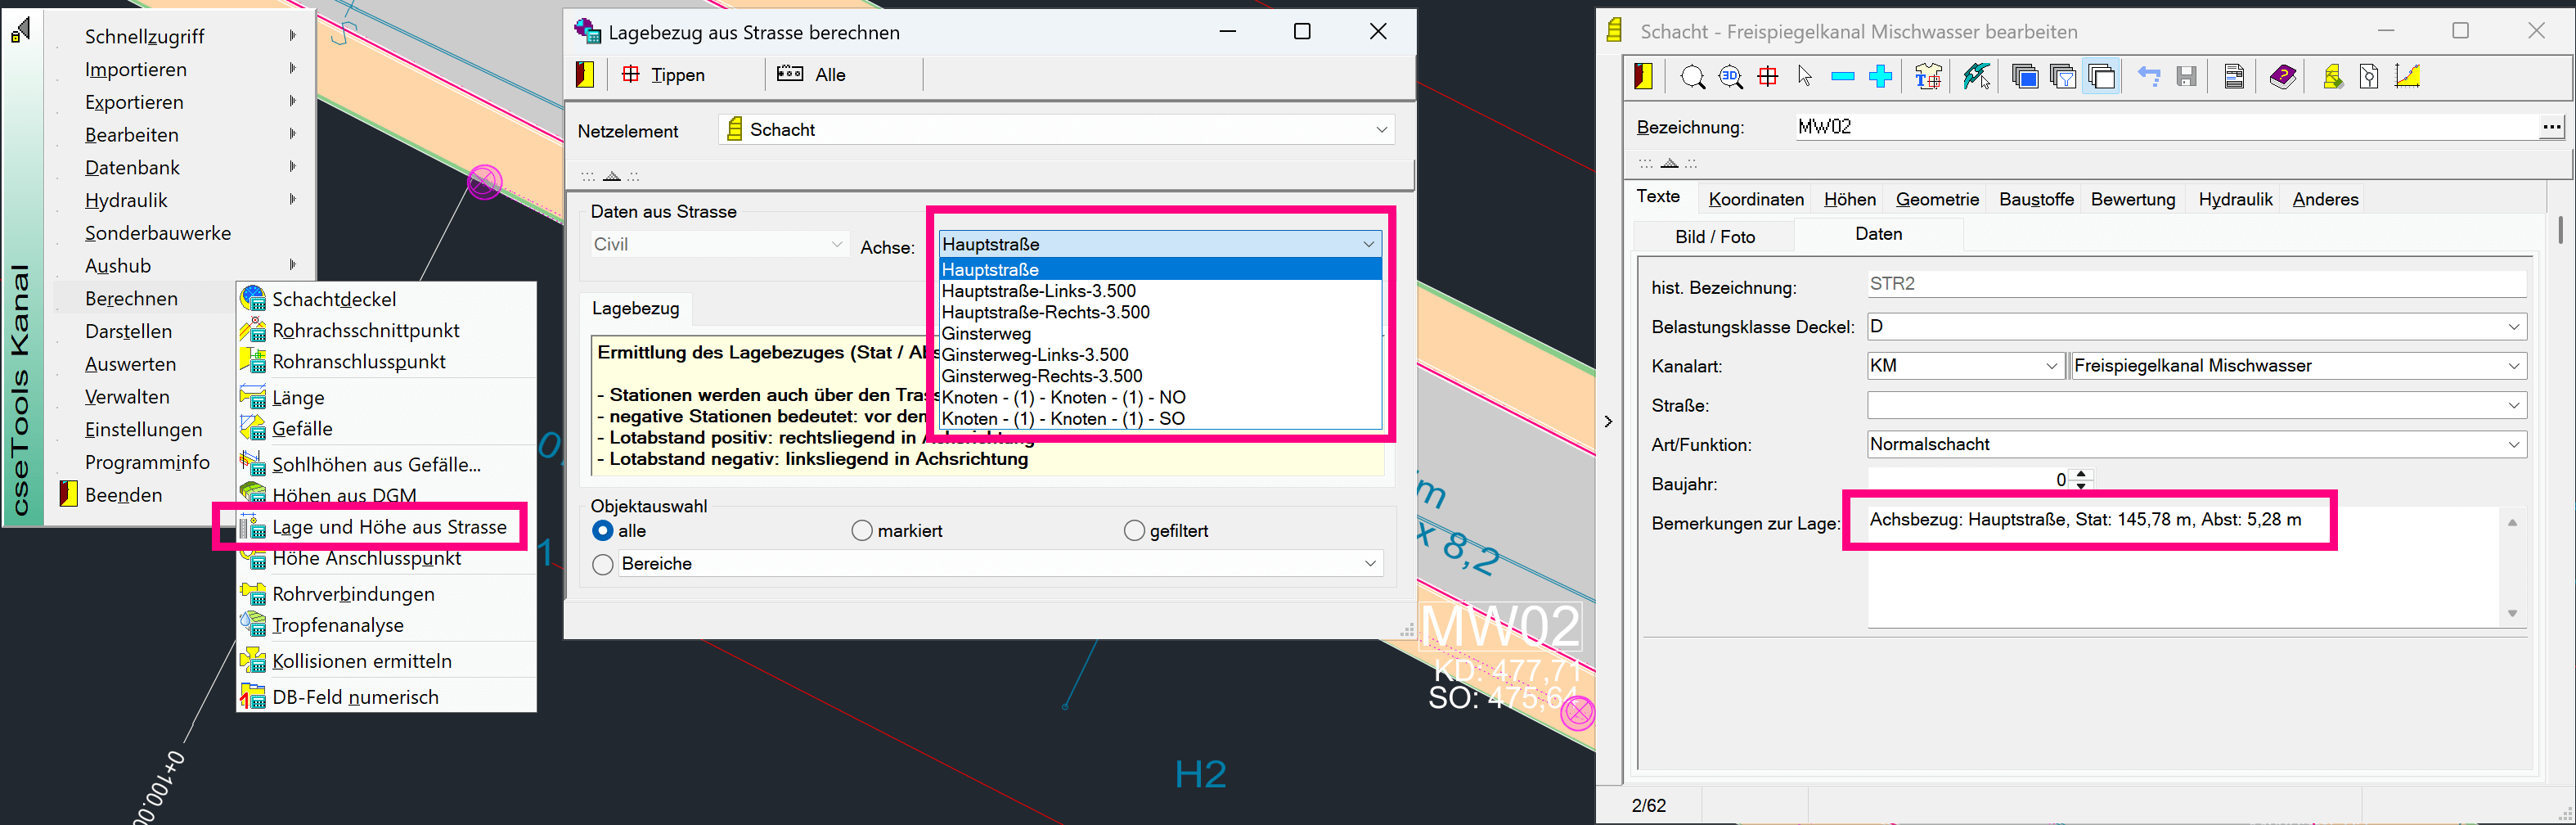Choose 'Lage und Höhe aus Strasse' menu entry
The height and width of the screenshot is (825, 2576).
[x=389, y=527]
